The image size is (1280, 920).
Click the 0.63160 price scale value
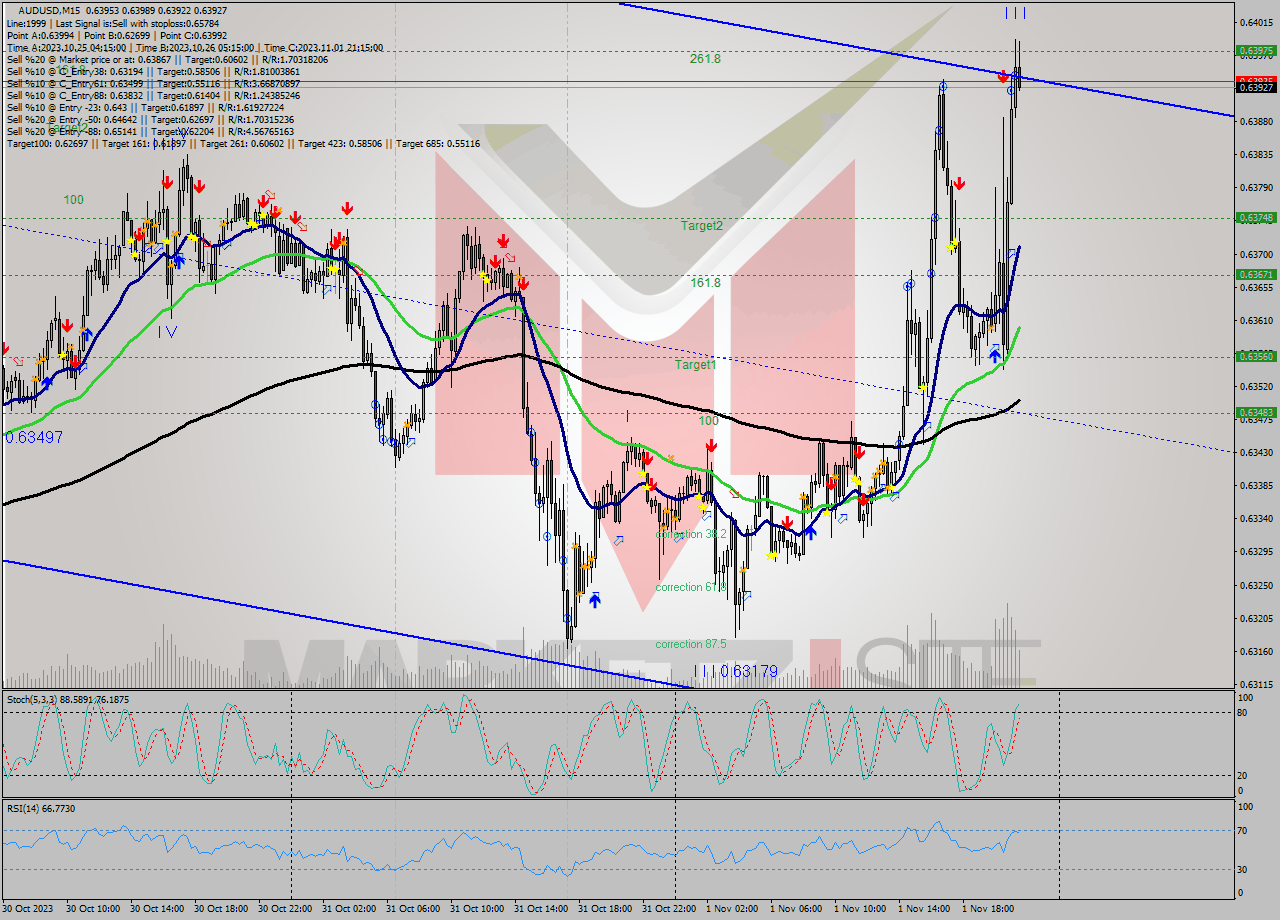1256,652
